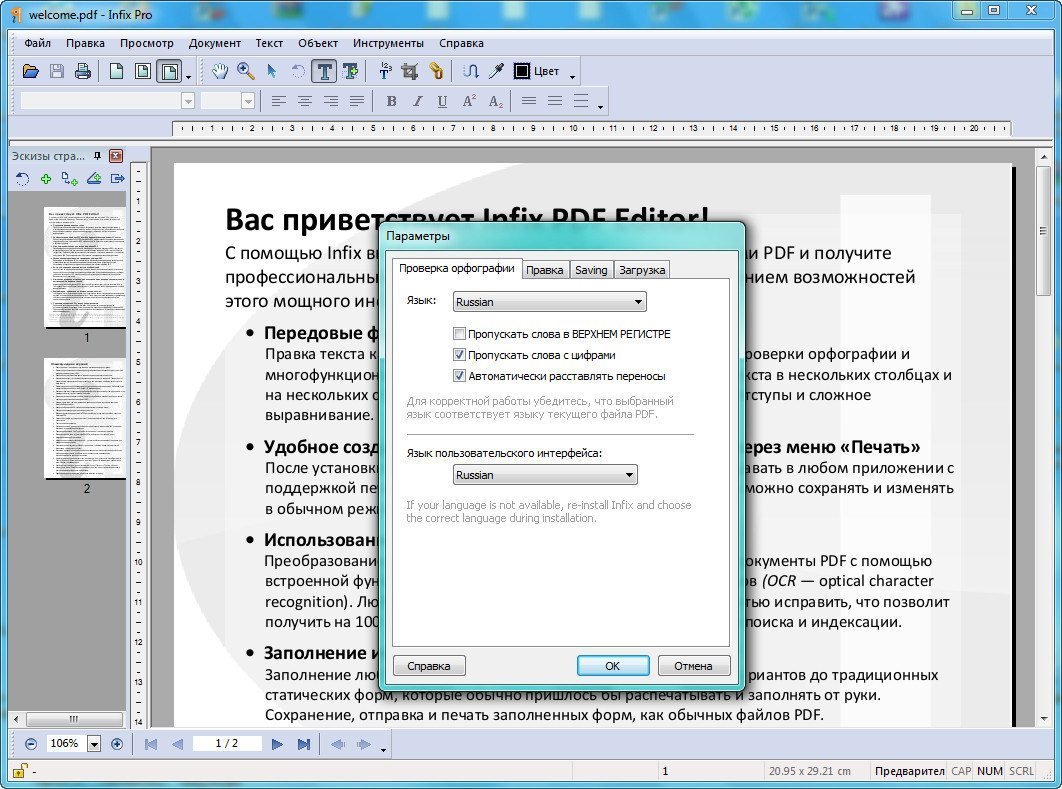Image resolution: width=1062 pixels, height=789 pixels.
Task: Select the Crop tool icon
Action: [x=410, y=71]
